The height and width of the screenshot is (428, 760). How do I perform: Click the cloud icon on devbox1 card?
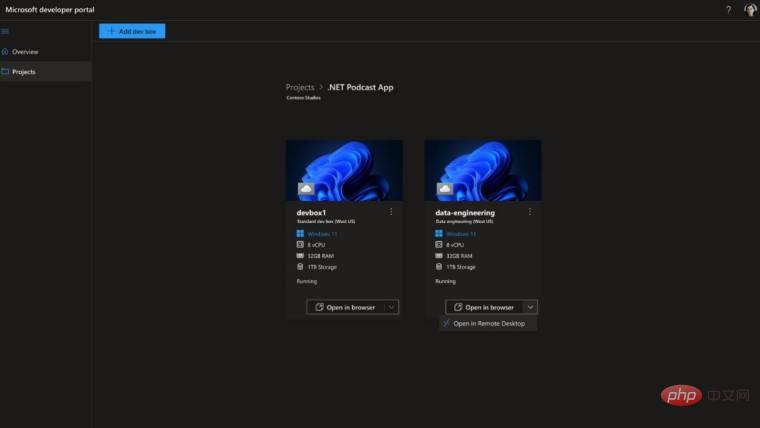tap(306, 189)
